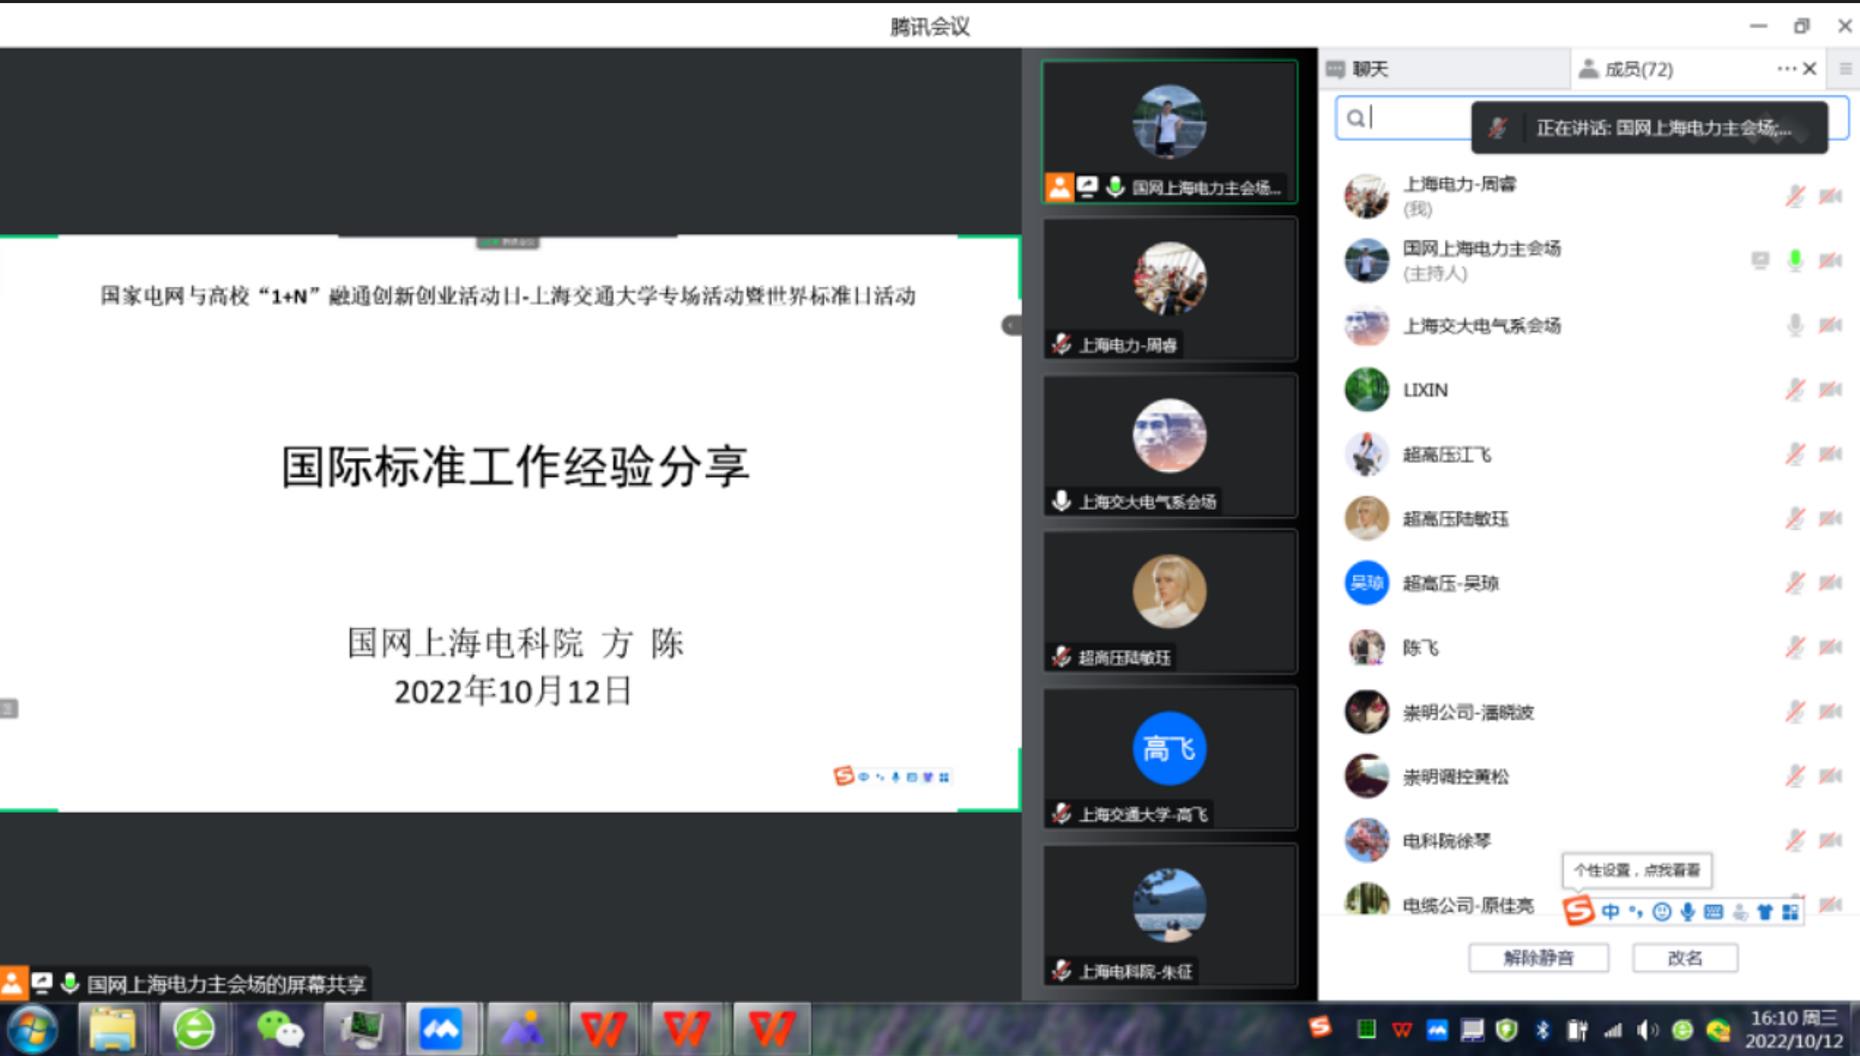The width and height of the screenshot is (1860, 1056).
Task: Click the screen share icon beside 国网上海电力主会场
Action: 1760,260
